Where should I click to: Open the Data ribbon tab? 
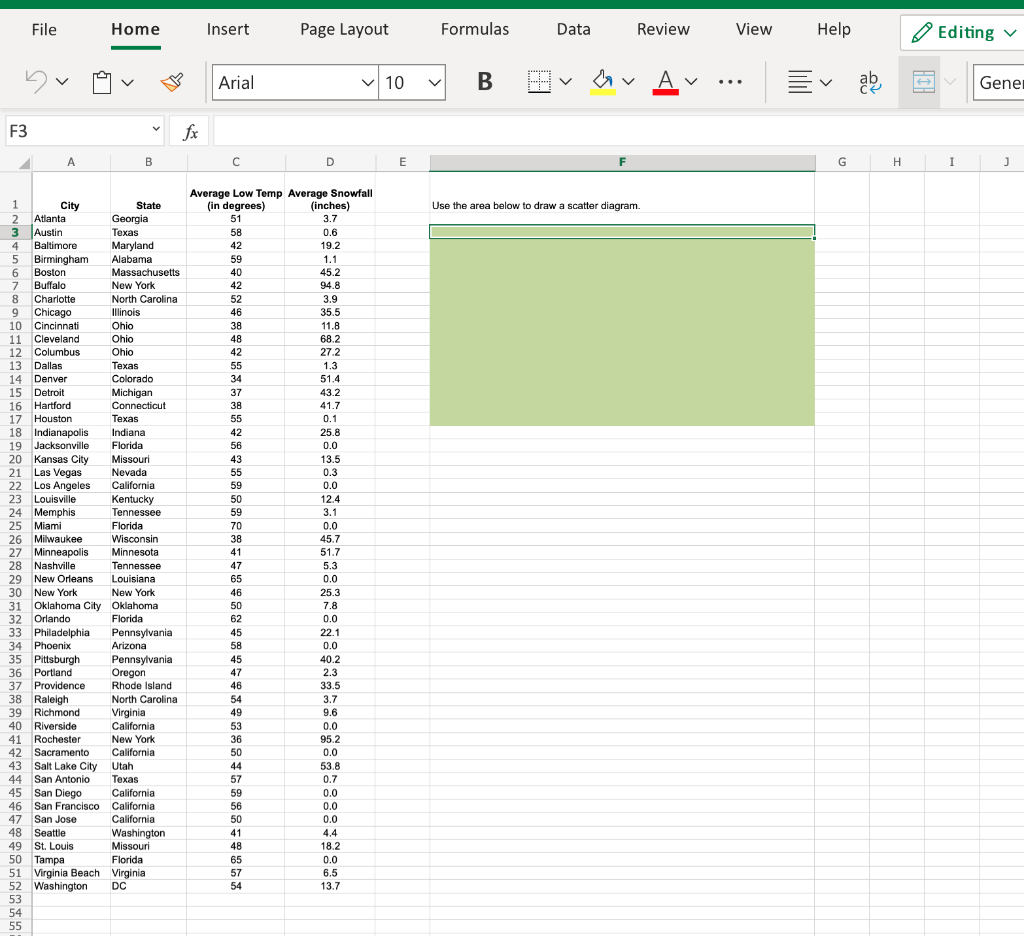(573, 29)
